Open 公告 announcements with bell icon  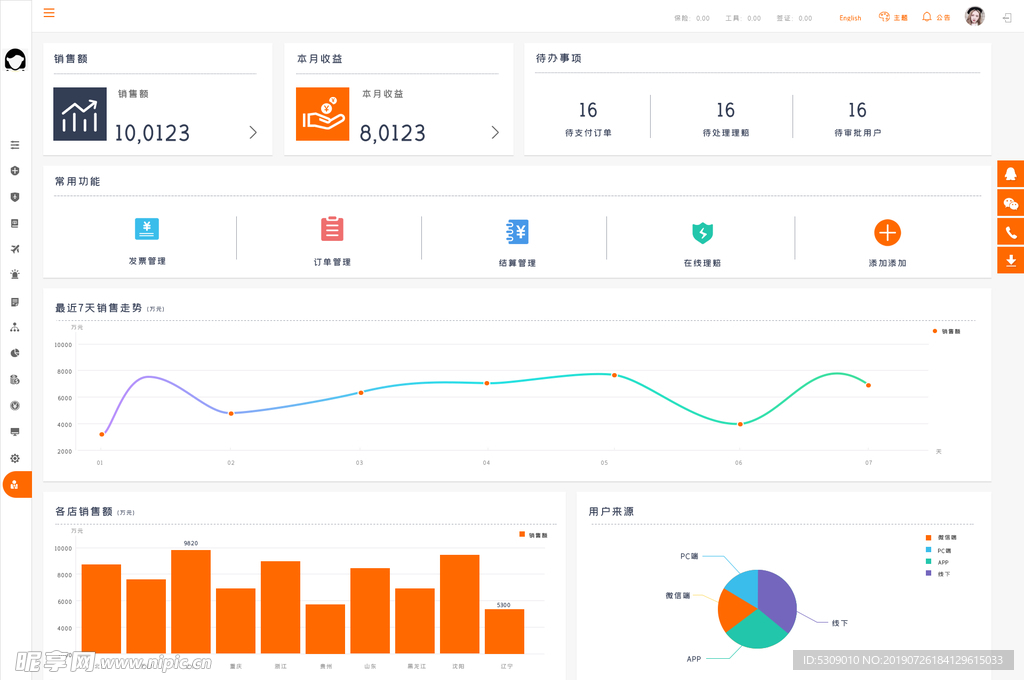click(x=936, y=17)
